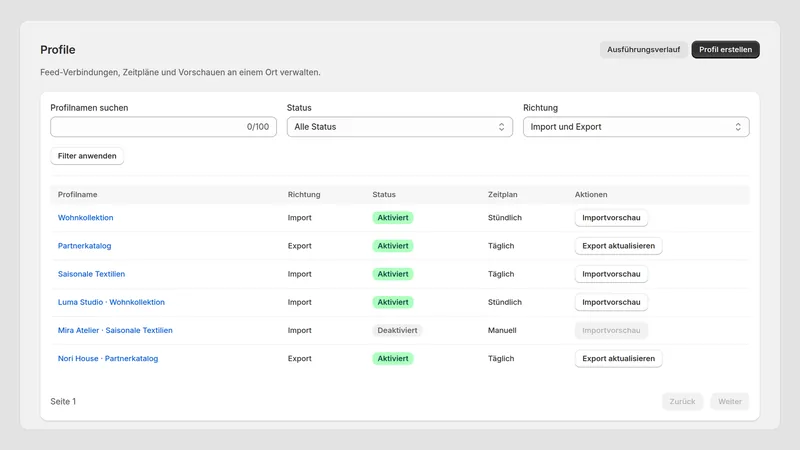Screen dimensions: 800x450
Task: Open the Ausführungsverlauf page
Action: (643, 49)
